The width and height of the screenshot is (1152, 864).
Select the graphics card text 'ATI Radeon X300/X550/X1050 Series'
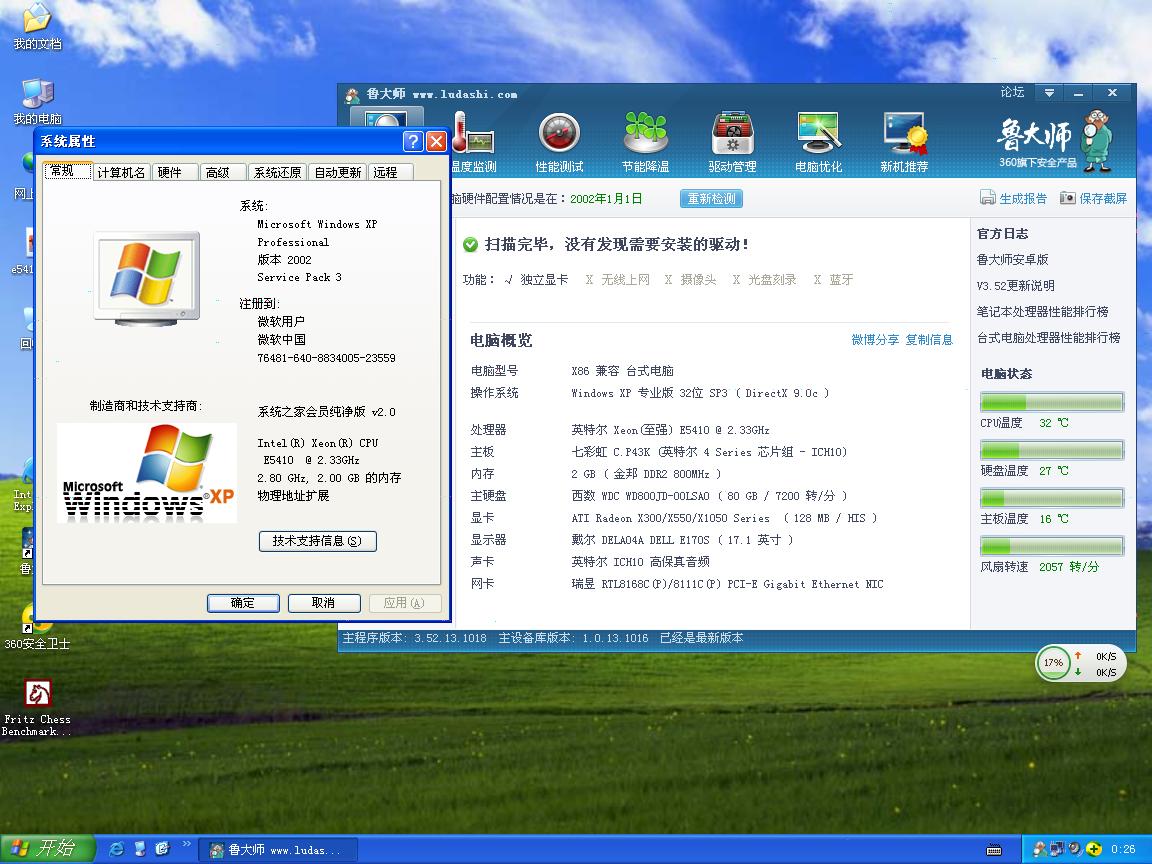(x=670, y=518)
